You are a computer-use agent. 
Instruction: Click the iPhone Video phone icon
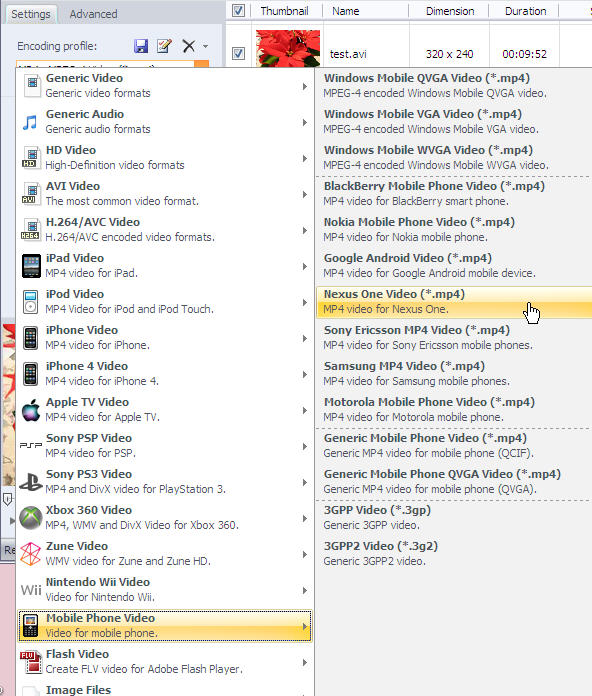tap(31, 338)
